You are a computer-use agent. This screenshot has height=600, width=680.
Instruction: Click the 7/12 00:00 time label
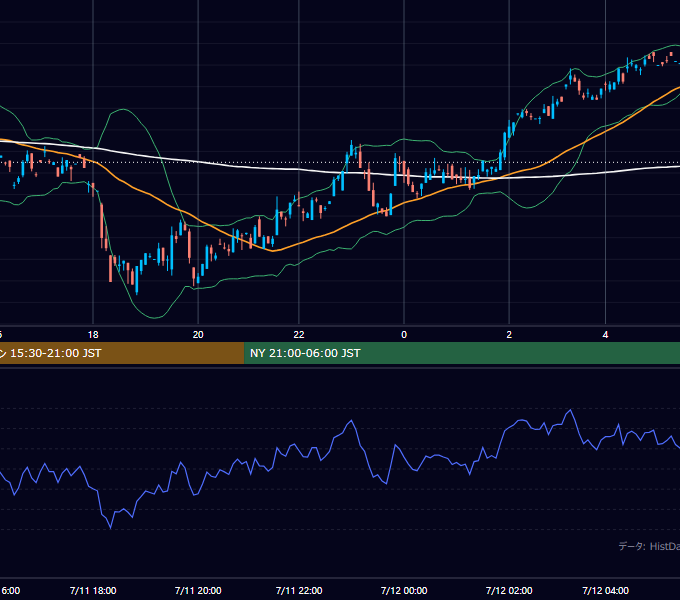click(x=404, y=590)
